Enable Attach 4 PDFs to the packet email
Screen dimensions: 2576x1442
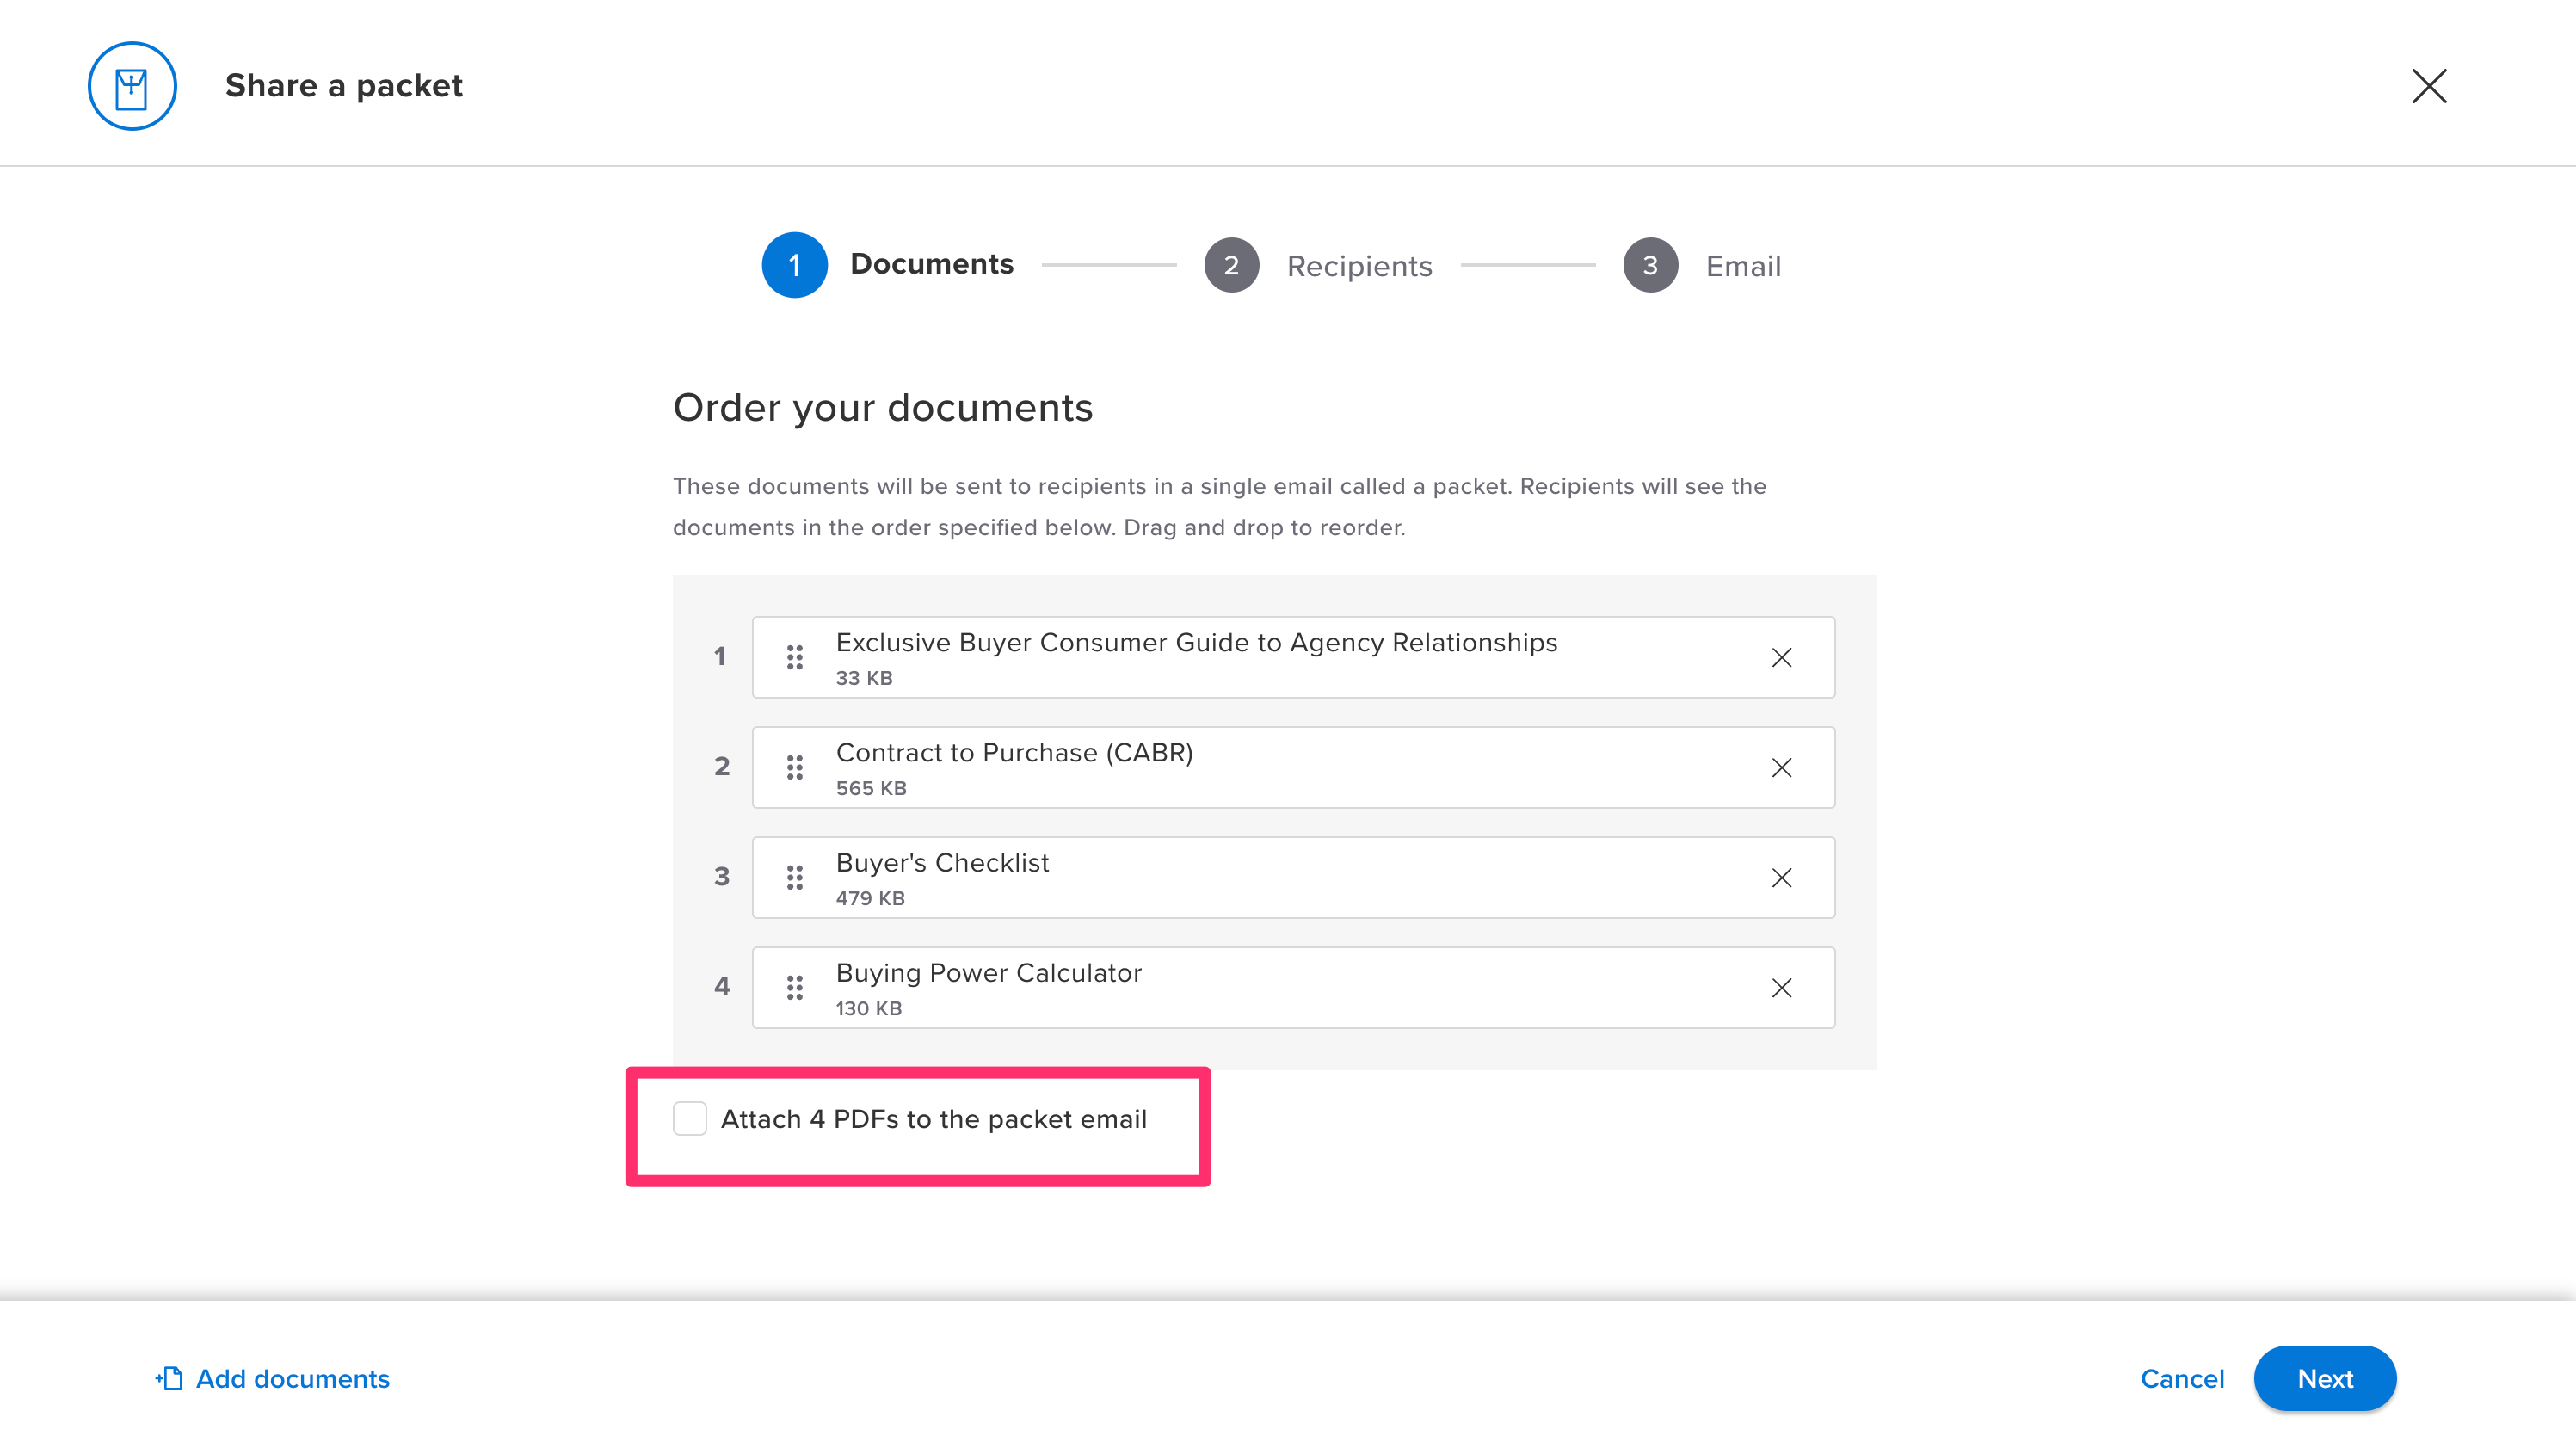click(689, 1119)
